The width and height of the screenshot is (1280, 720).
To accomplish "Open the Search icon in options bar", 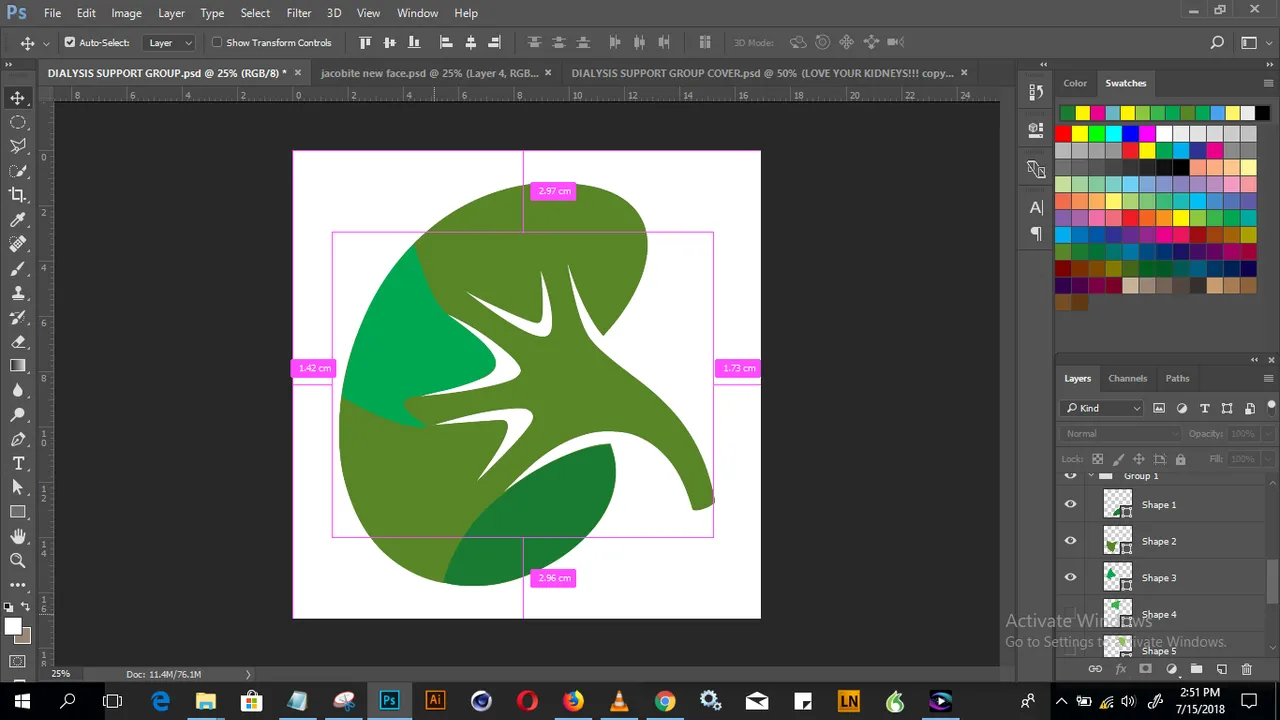I will point(1217,43).
